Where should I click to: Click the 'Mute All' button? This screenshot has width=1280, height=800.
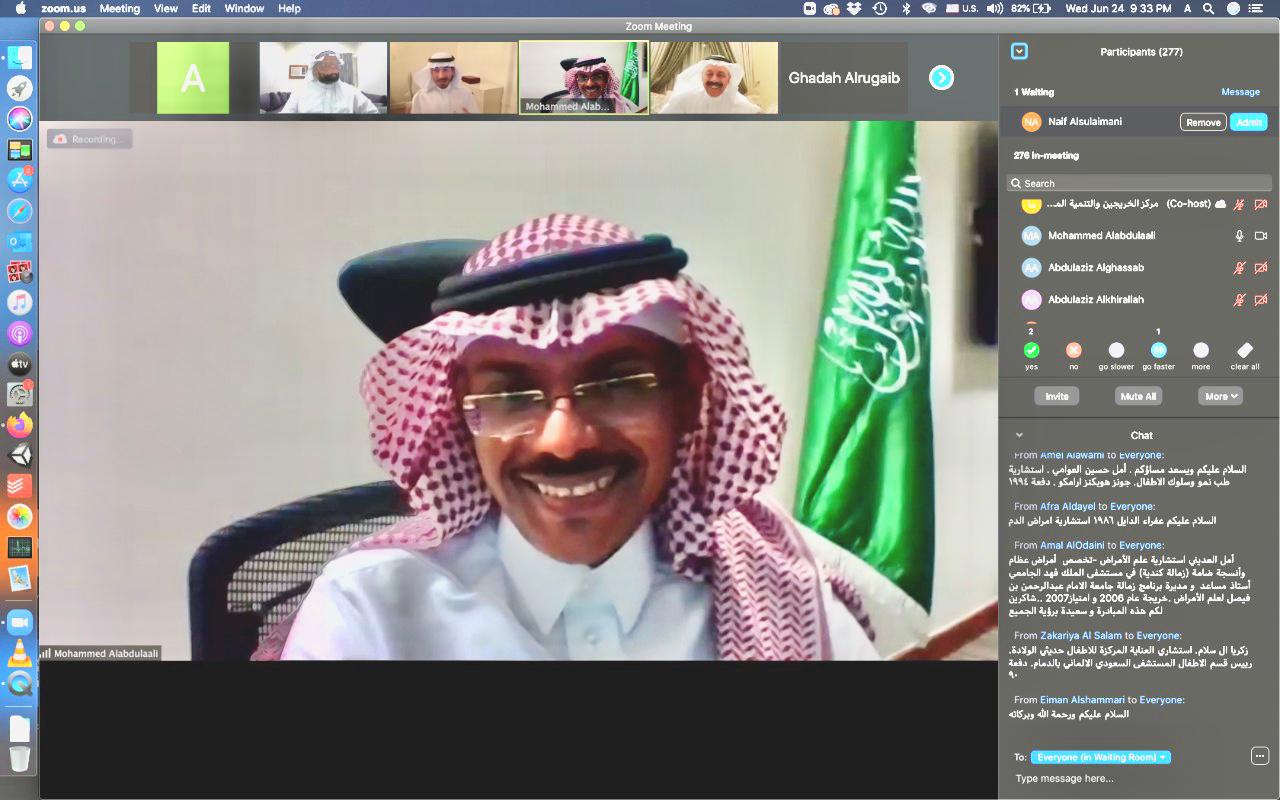[1138, 396]
